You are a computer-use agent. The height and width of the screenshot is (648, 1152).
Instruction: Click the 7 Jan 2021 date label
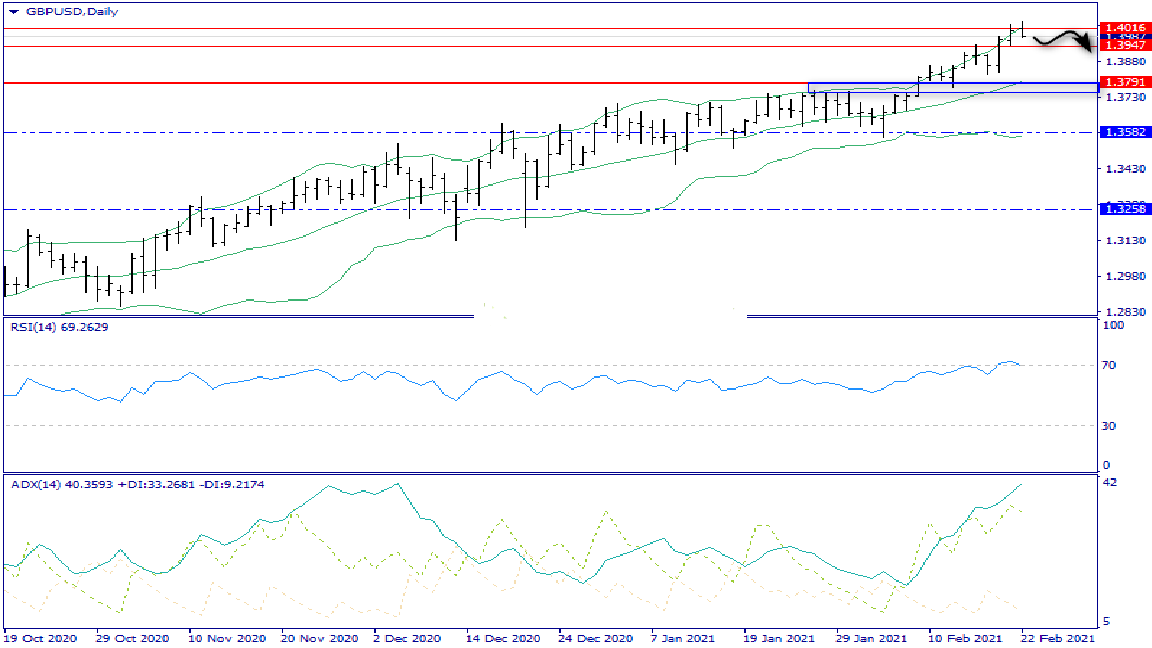(x=682, y=637)
